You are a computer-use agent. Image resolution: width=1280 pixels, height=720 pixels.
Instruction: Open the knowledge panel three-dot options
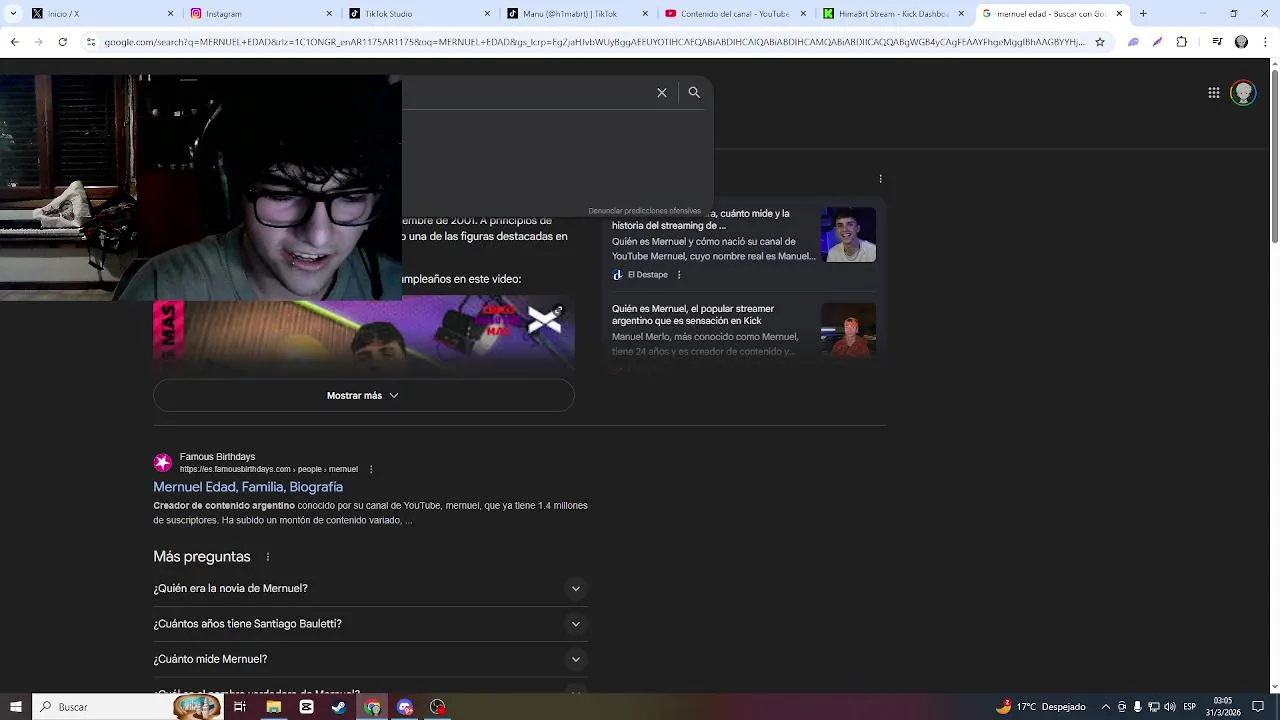click(880, 179)
